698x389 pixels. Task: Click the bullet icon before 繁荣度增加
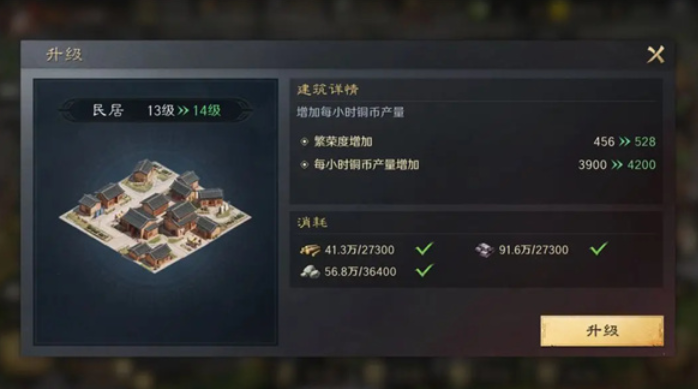[x=304, y=142]
